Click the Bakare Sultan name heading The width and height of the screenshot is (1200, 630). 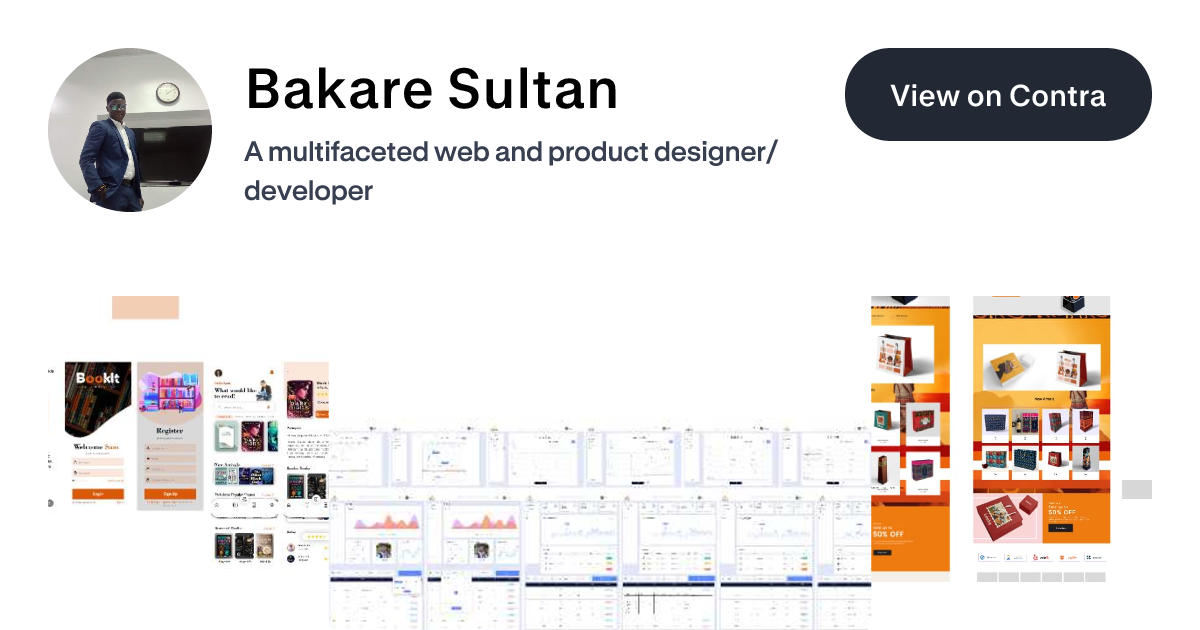[x=431, y=89]
